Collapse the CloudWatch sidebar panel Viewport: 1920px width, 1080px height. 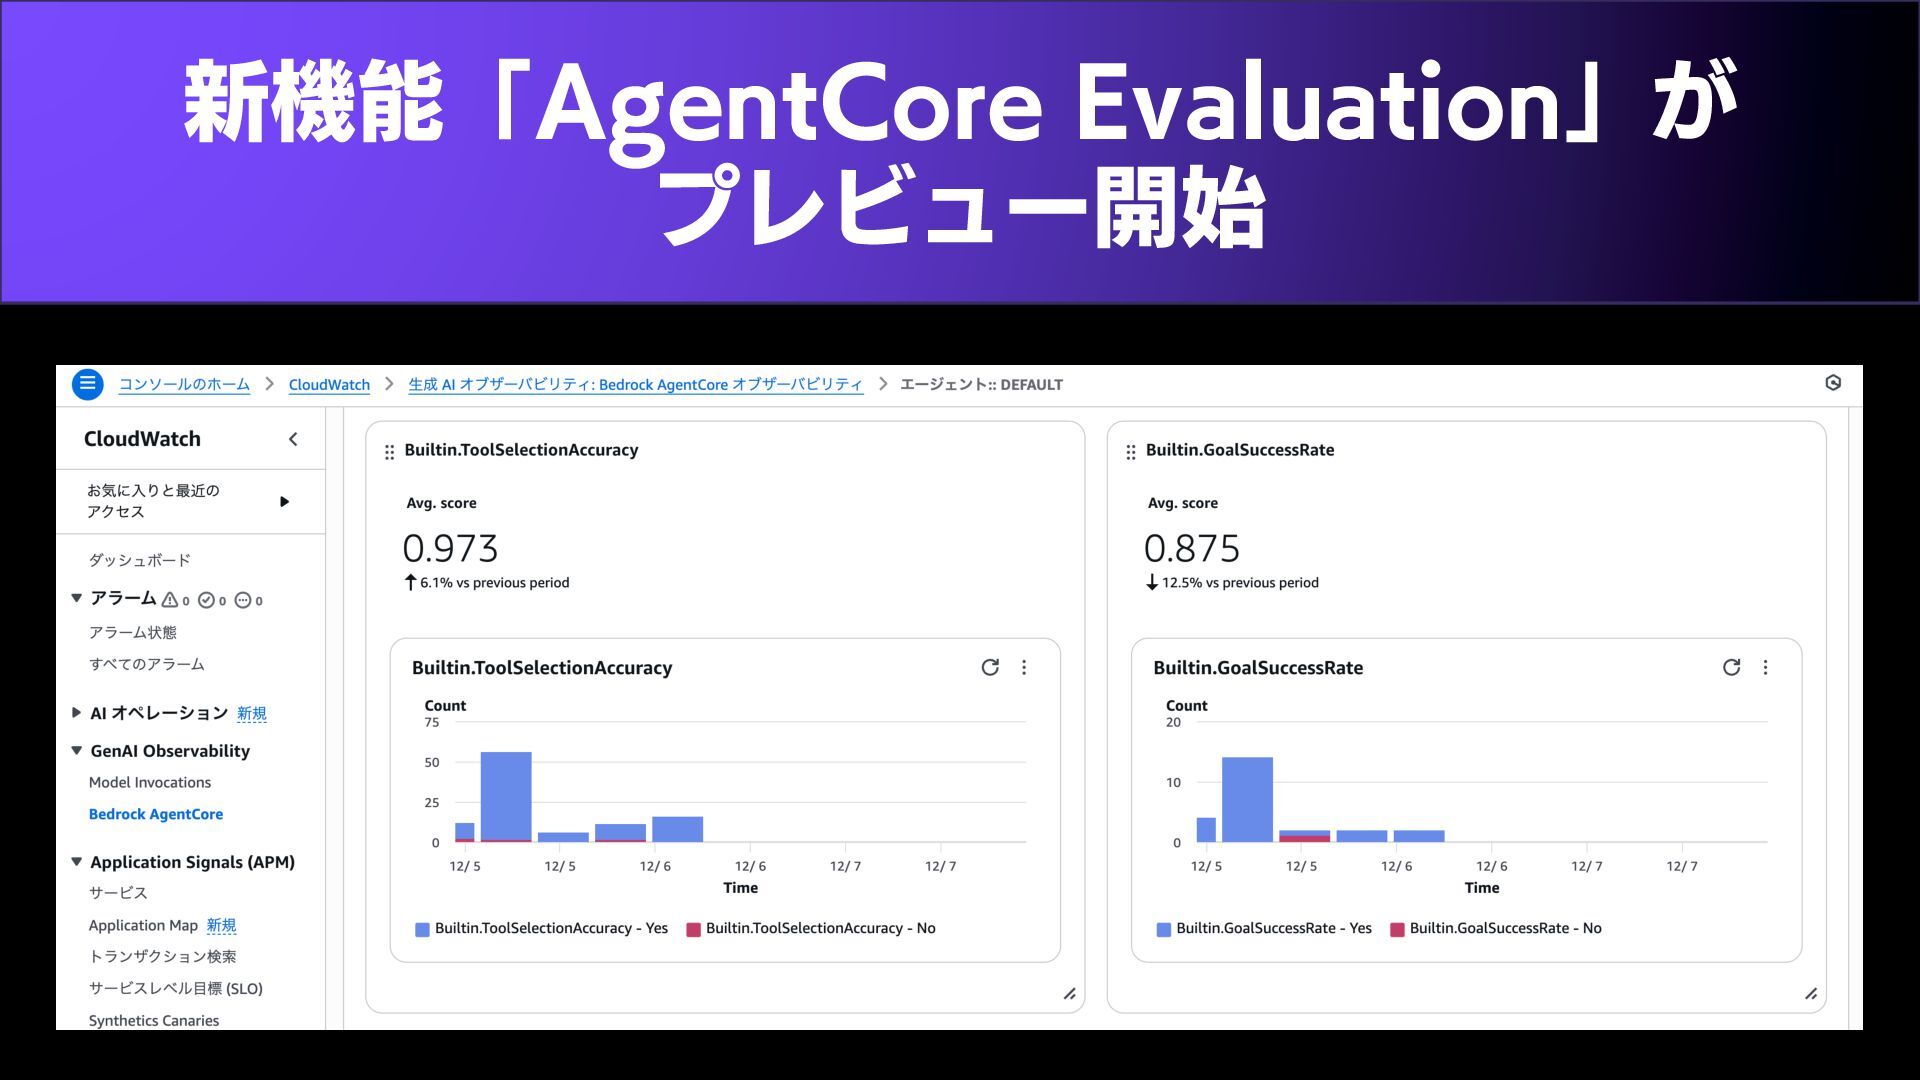293,439
